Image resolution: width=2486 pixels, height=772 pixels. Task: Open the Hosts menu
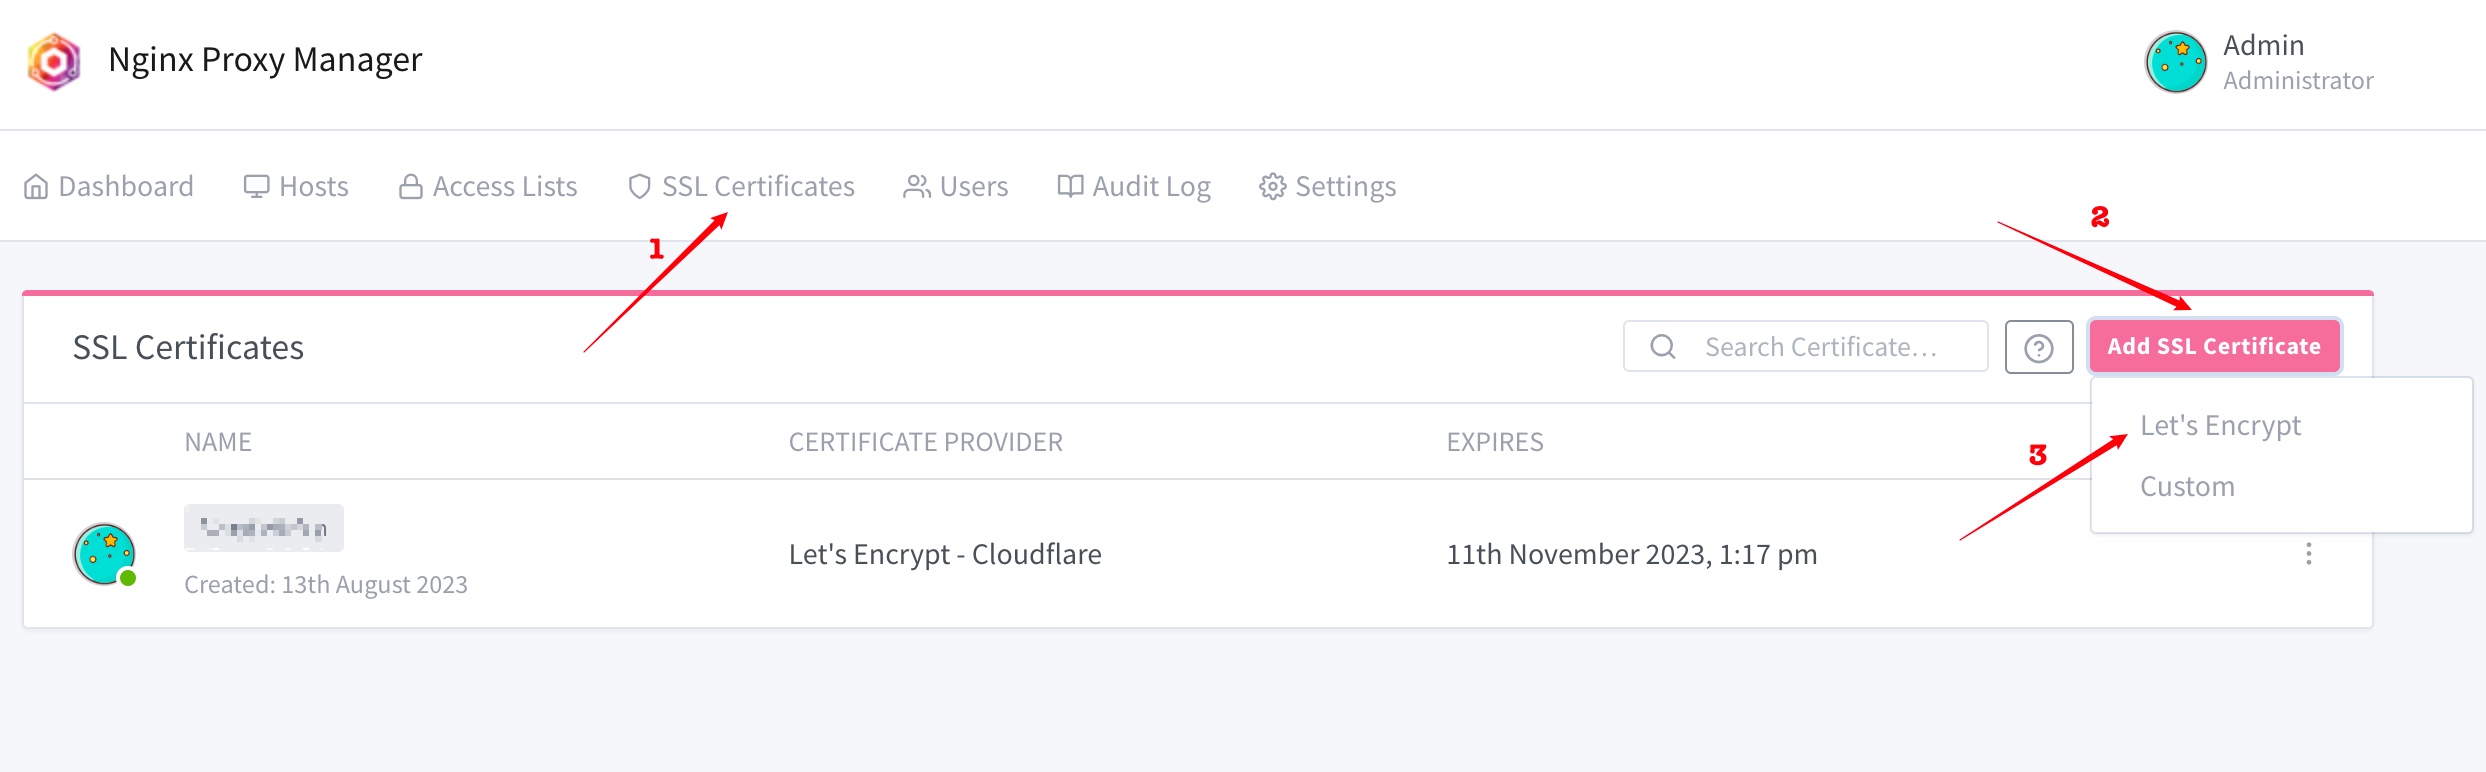point(296,187)
